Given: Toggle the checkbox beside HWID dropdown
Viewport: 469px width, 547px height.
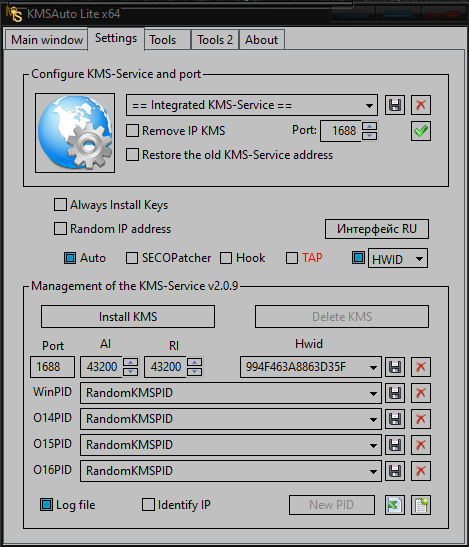Looking at the screenshot, I should click(358, 257).
